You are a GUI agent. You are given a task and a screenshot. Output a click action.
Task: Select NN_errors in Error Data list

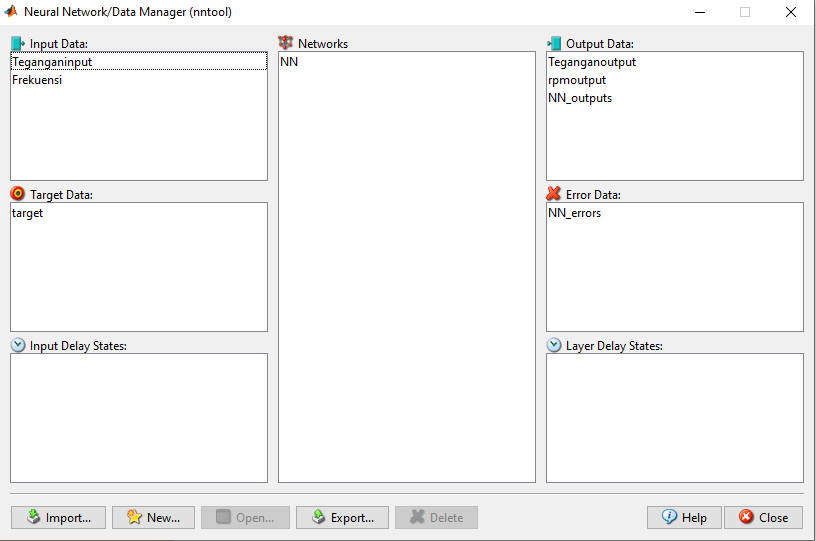point(675,213)
